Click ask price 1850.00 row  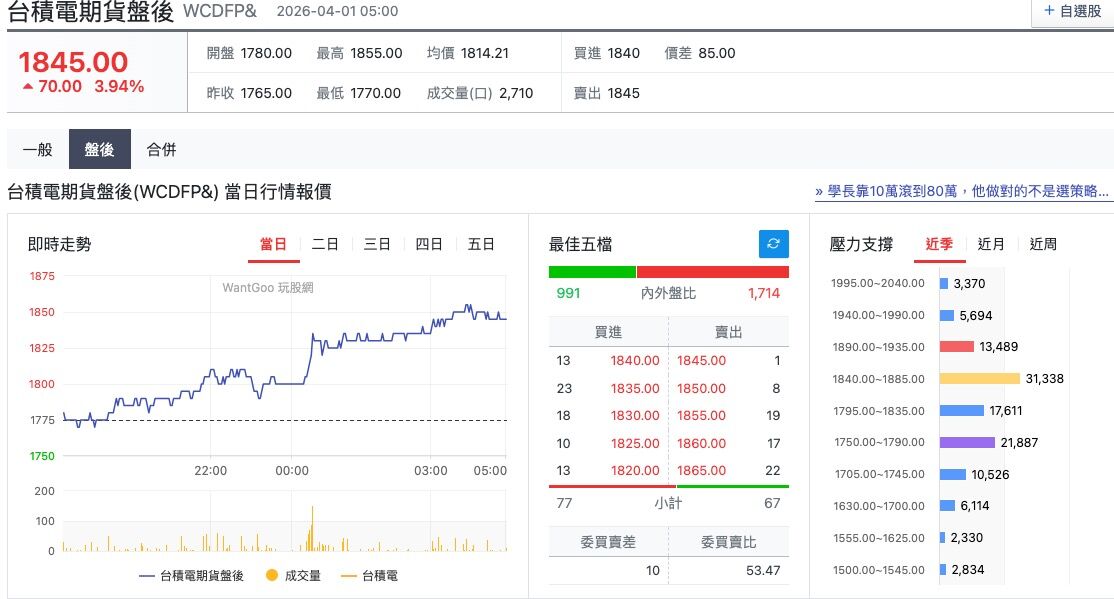click(701, 389)
